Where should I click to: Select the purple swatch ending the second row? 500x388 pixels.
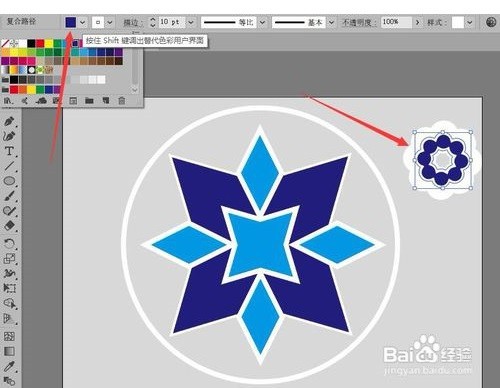click(119, 52)
